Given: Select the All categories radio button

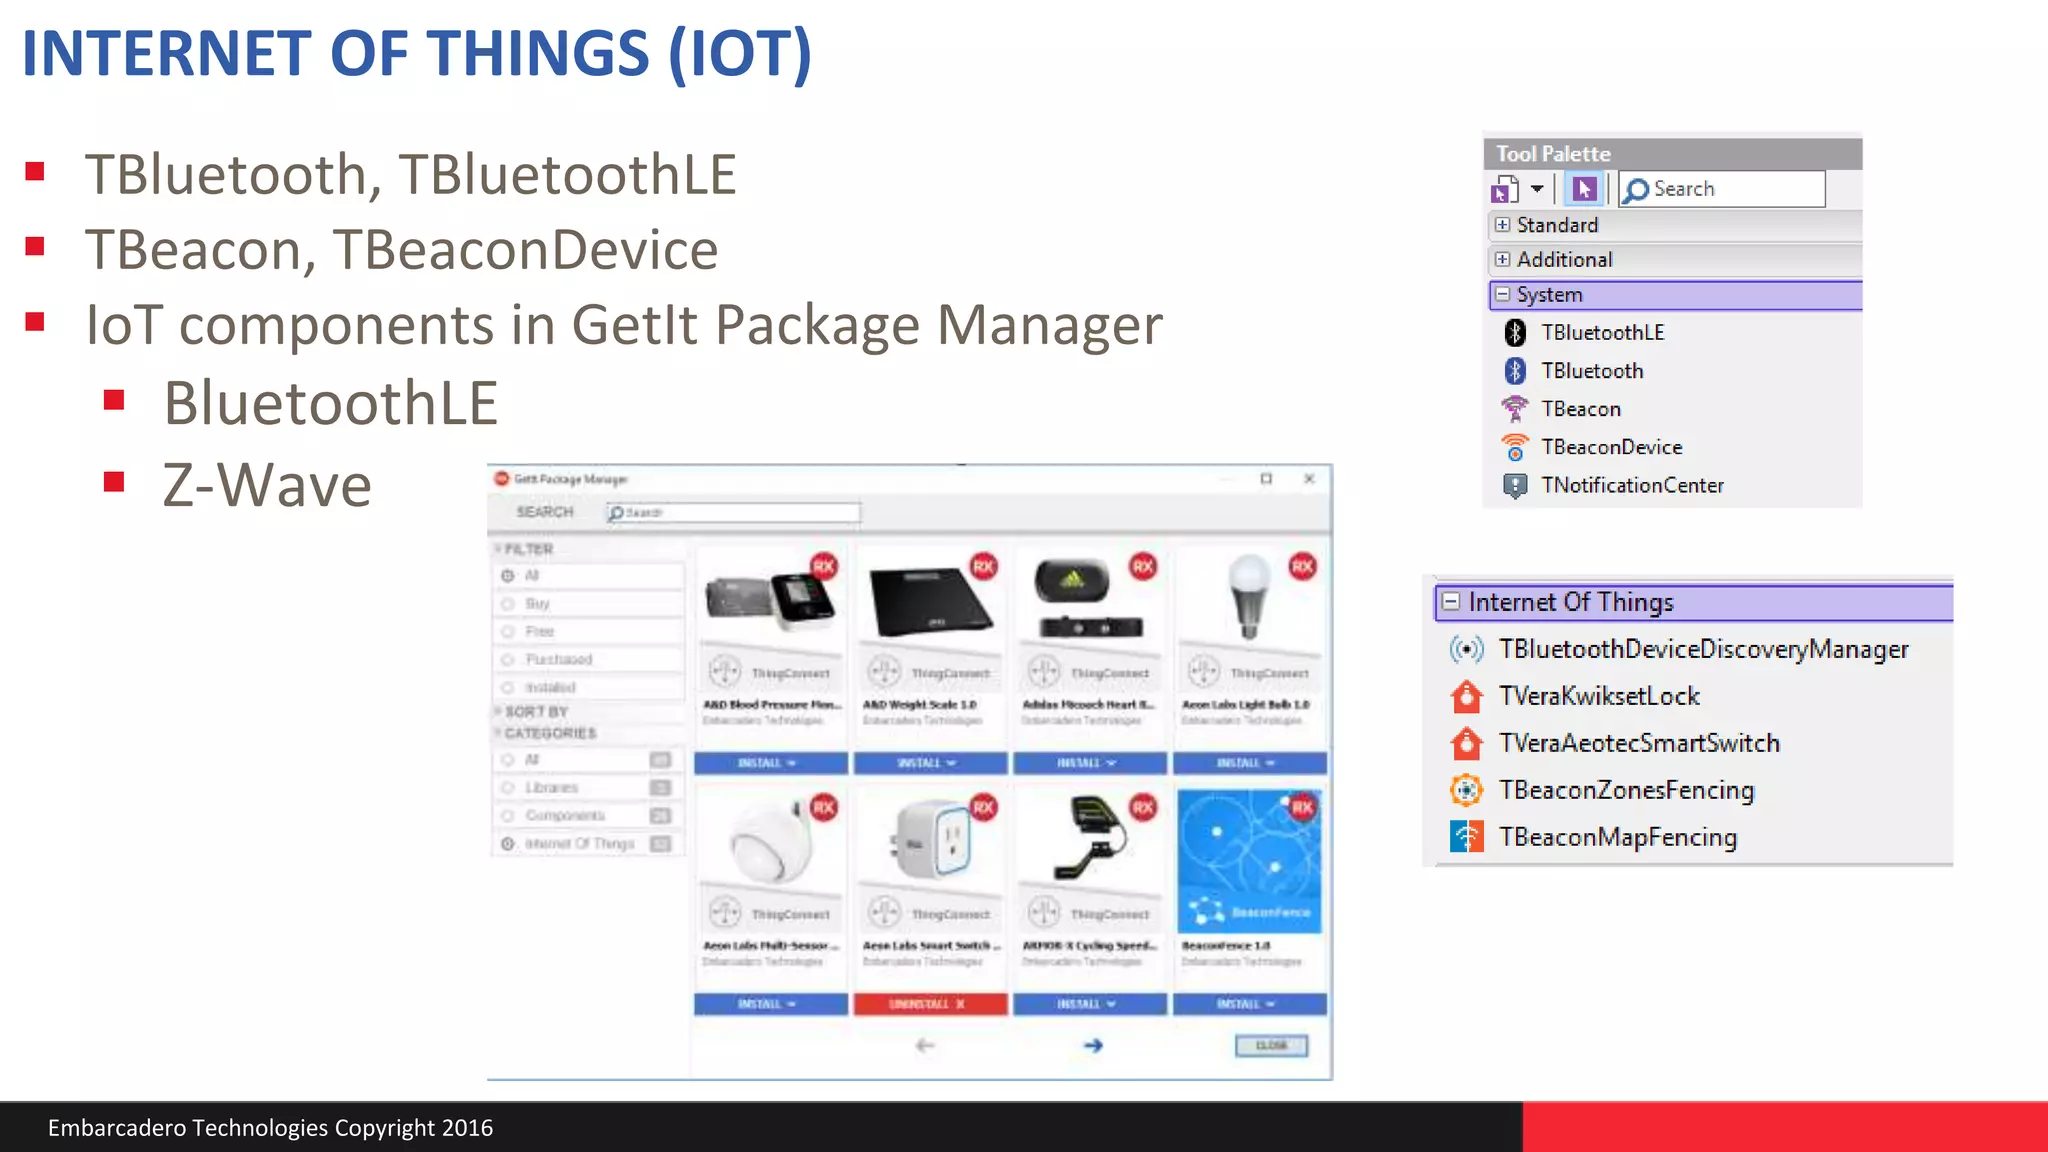Looking at the screenshot, I should coord(508,760).
